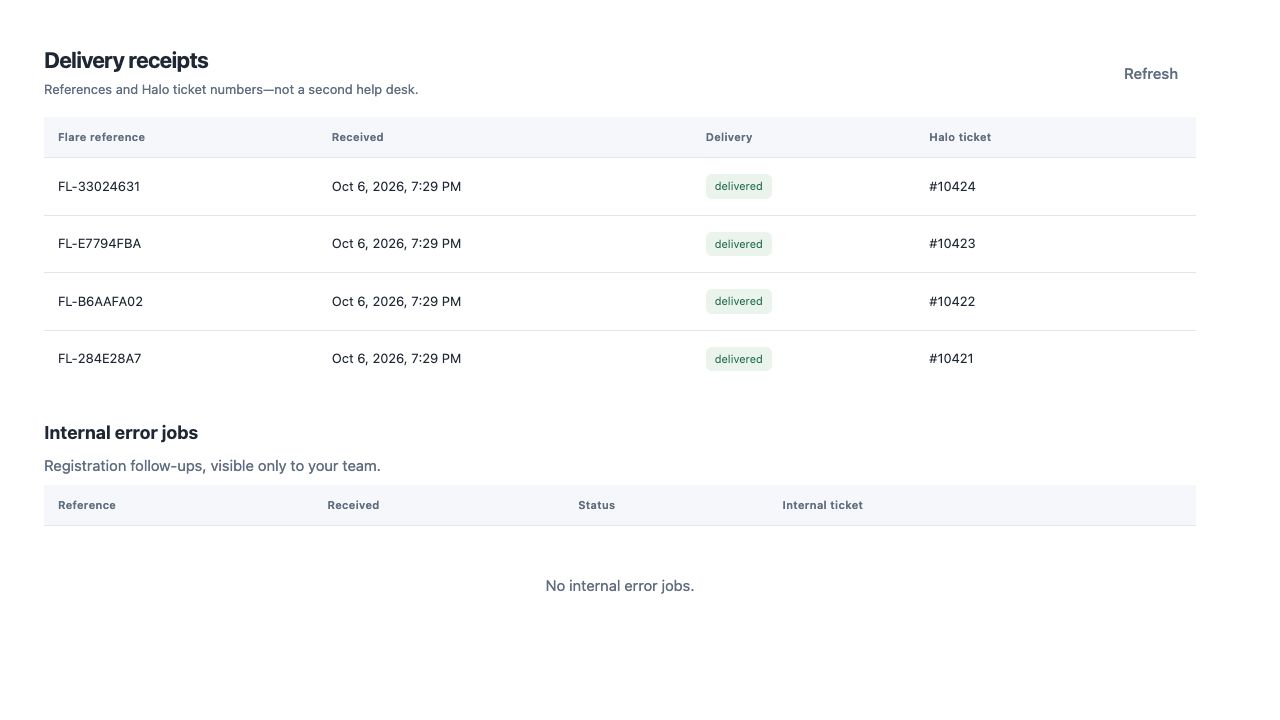Image resolution: width=1280 pixels, height=720 pixels.
Task: Click the Internal error jobs heading
Action: 121,433
